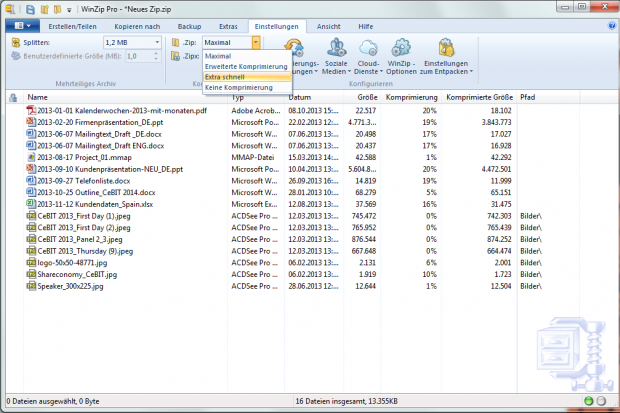This screenshot has height=413, width=620.
Task: Open WinZip-Optionen gear icon
Action: point(401,47)
